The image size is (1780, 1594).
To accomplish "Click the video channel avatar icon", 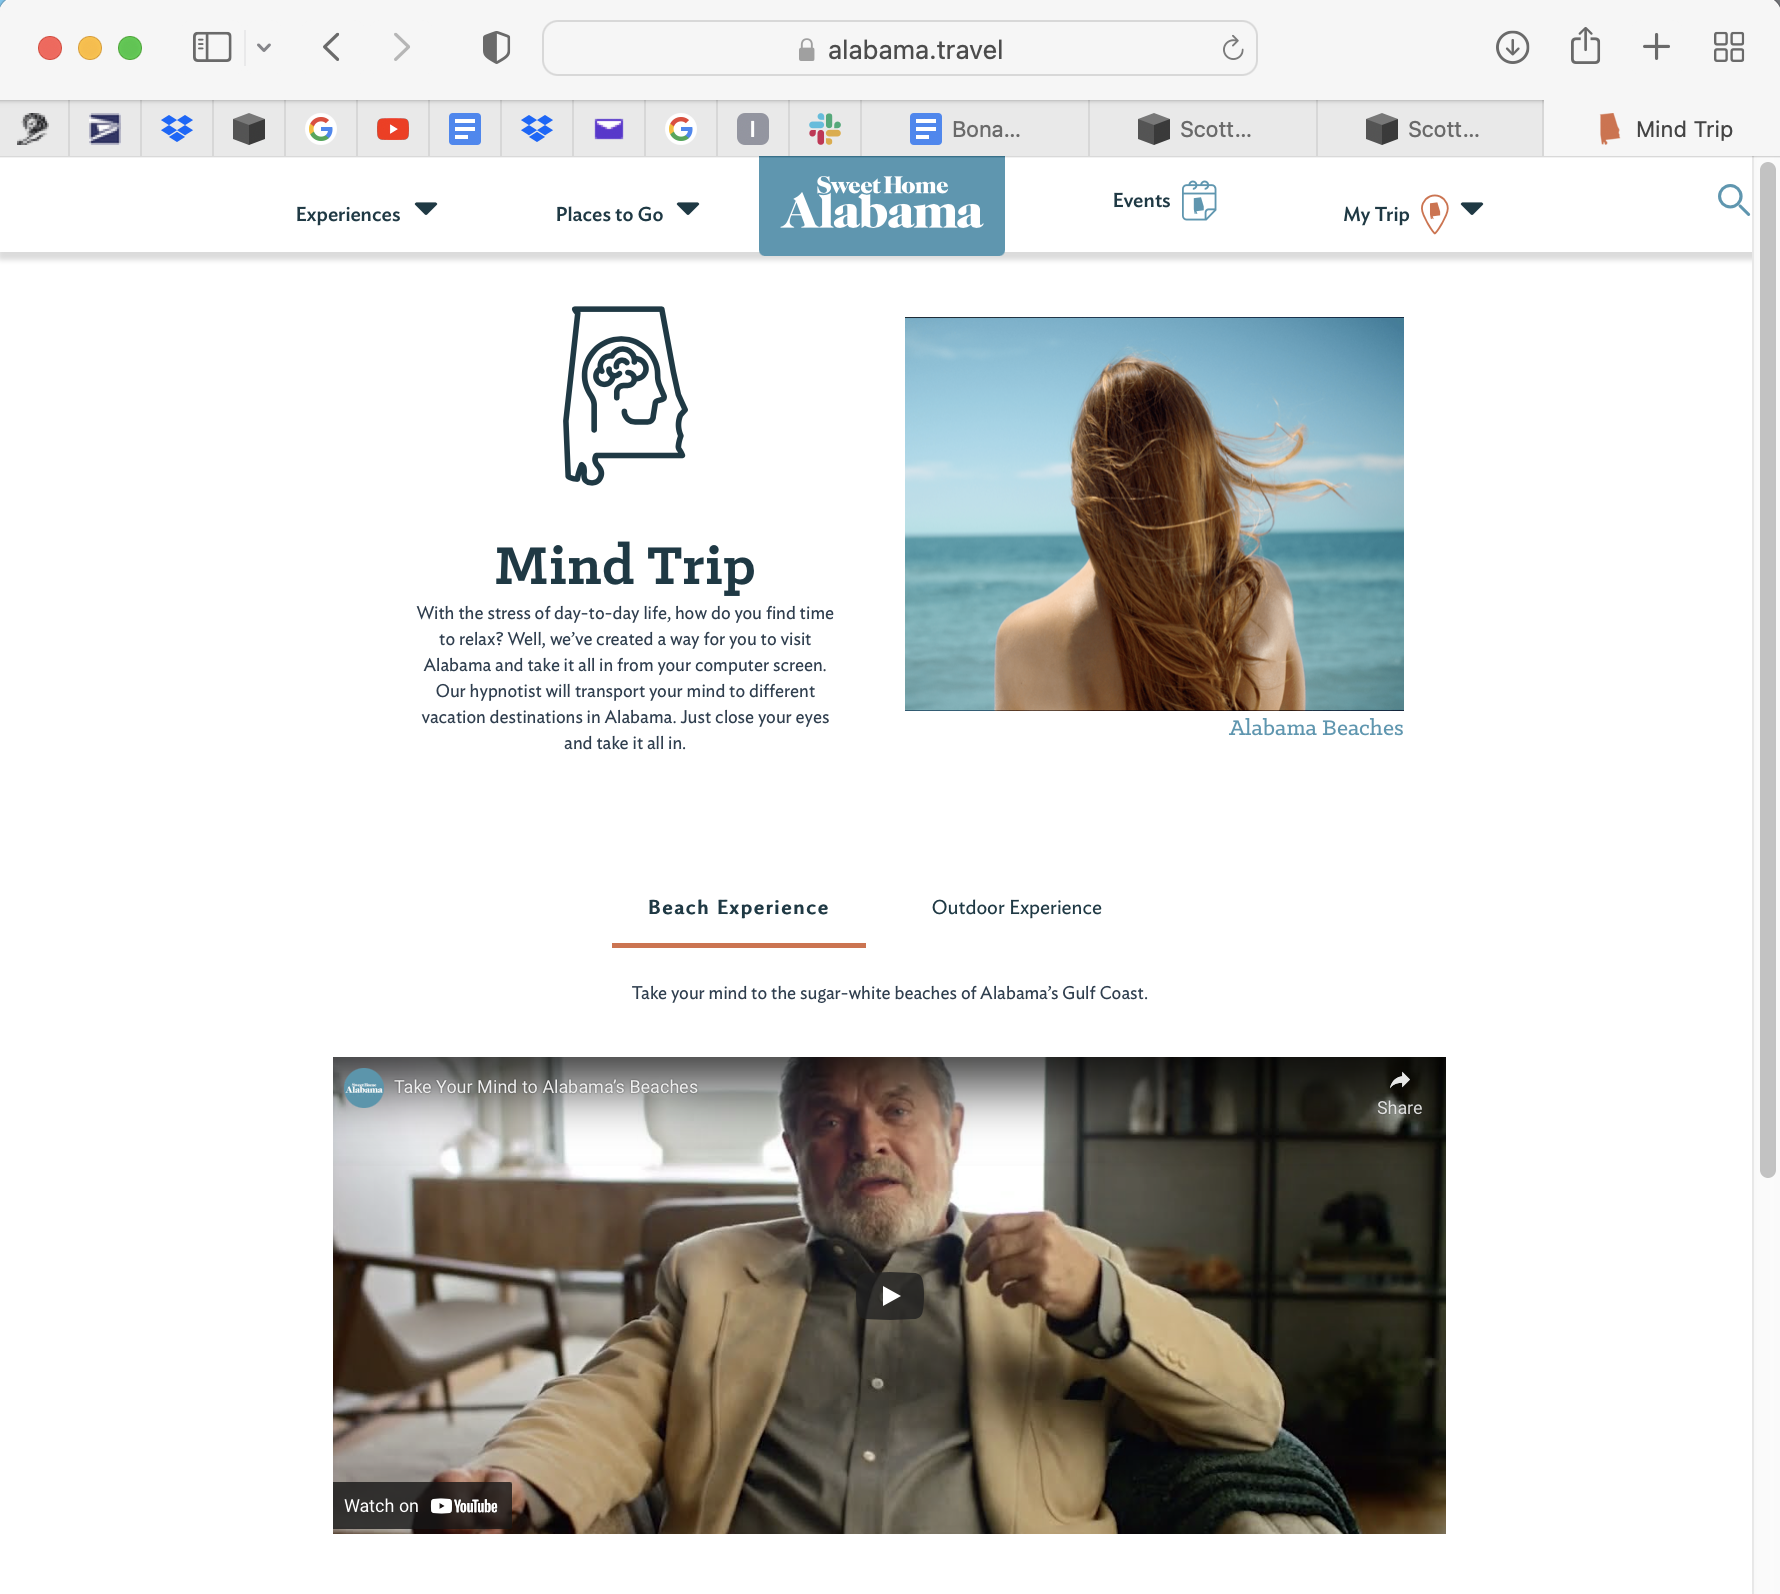I will (364, 1088).
